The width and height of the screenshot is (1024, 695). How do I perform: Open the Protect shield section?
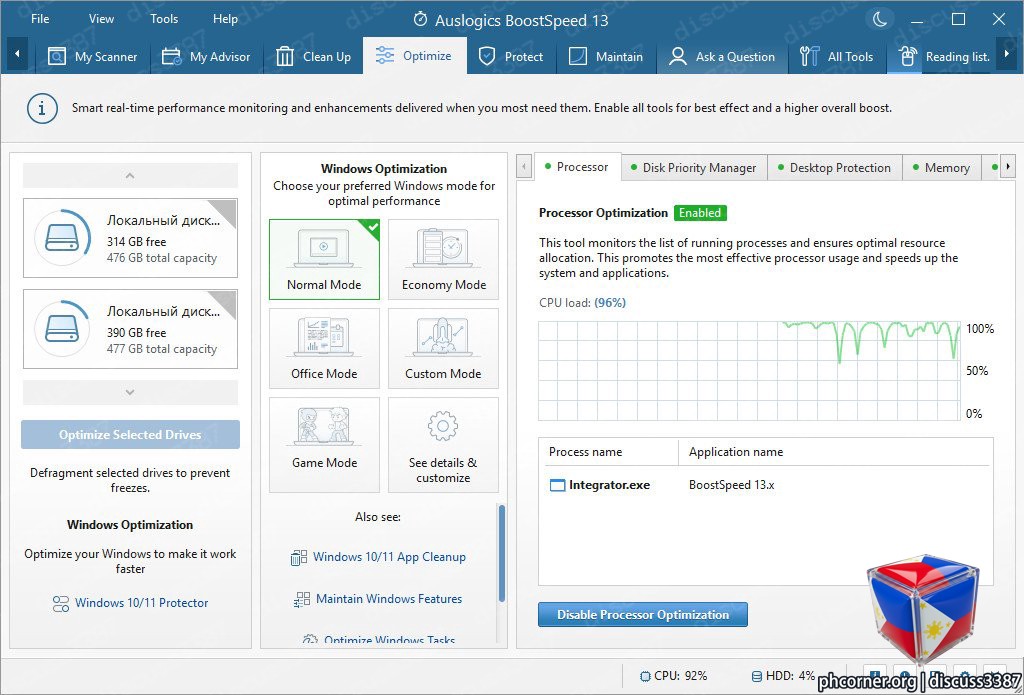point(511,57)
